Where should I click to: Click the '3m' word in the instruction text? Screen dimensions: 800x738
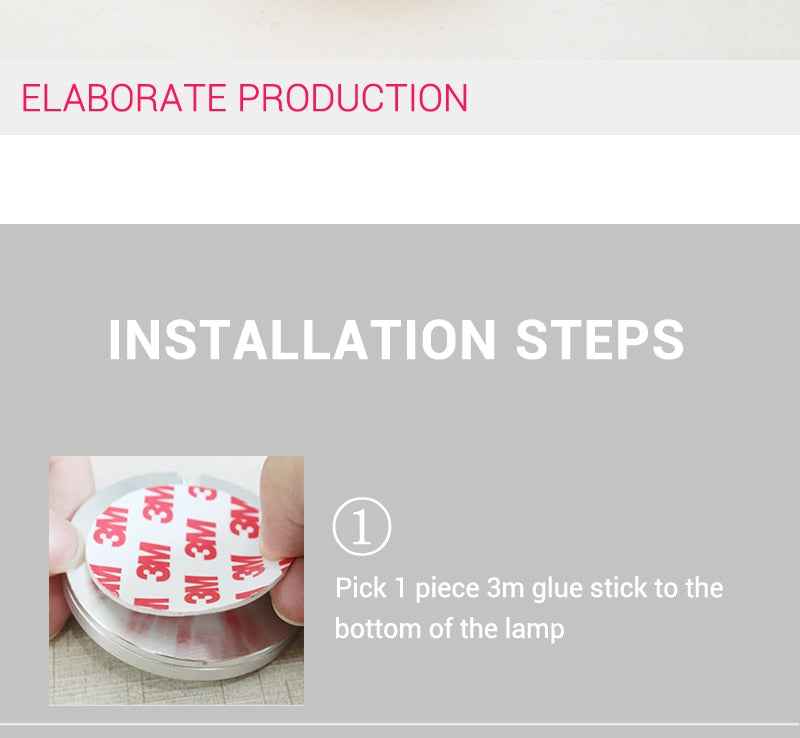505,588
